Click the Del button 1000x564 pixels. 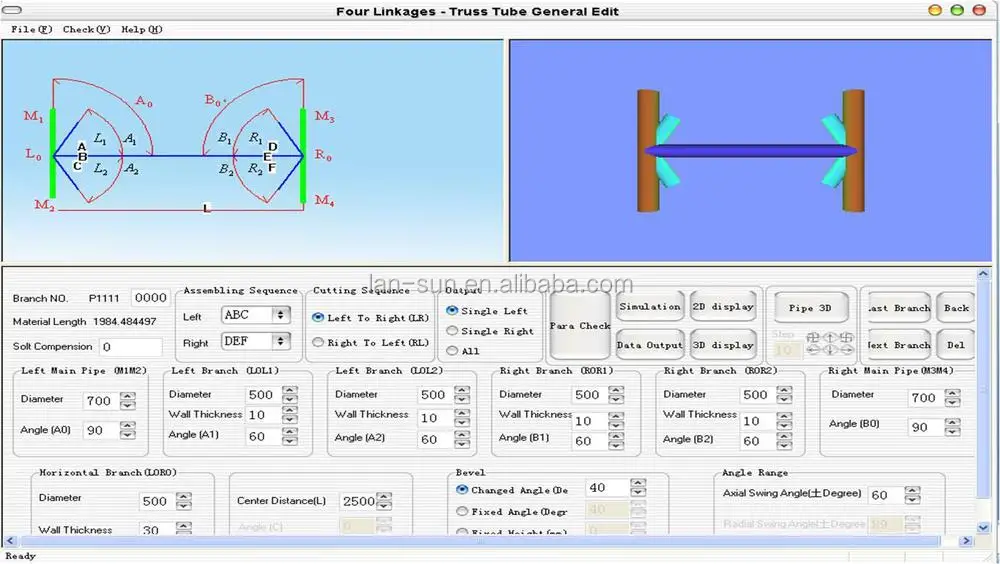click(956, 345)
